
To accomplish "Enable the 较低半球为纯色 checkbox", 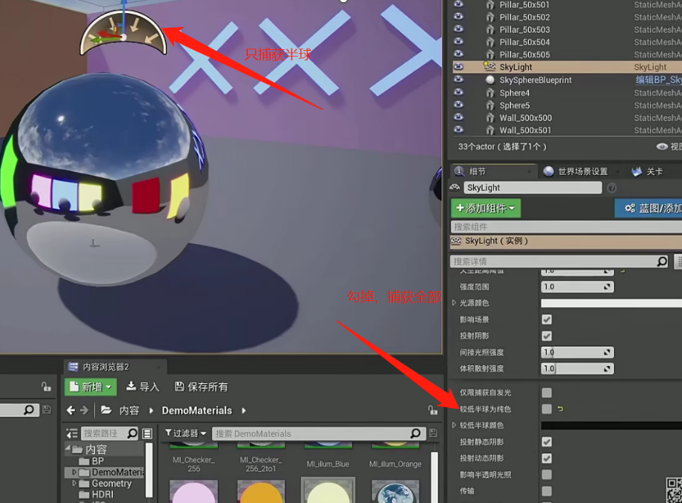I will click(547, 409).
